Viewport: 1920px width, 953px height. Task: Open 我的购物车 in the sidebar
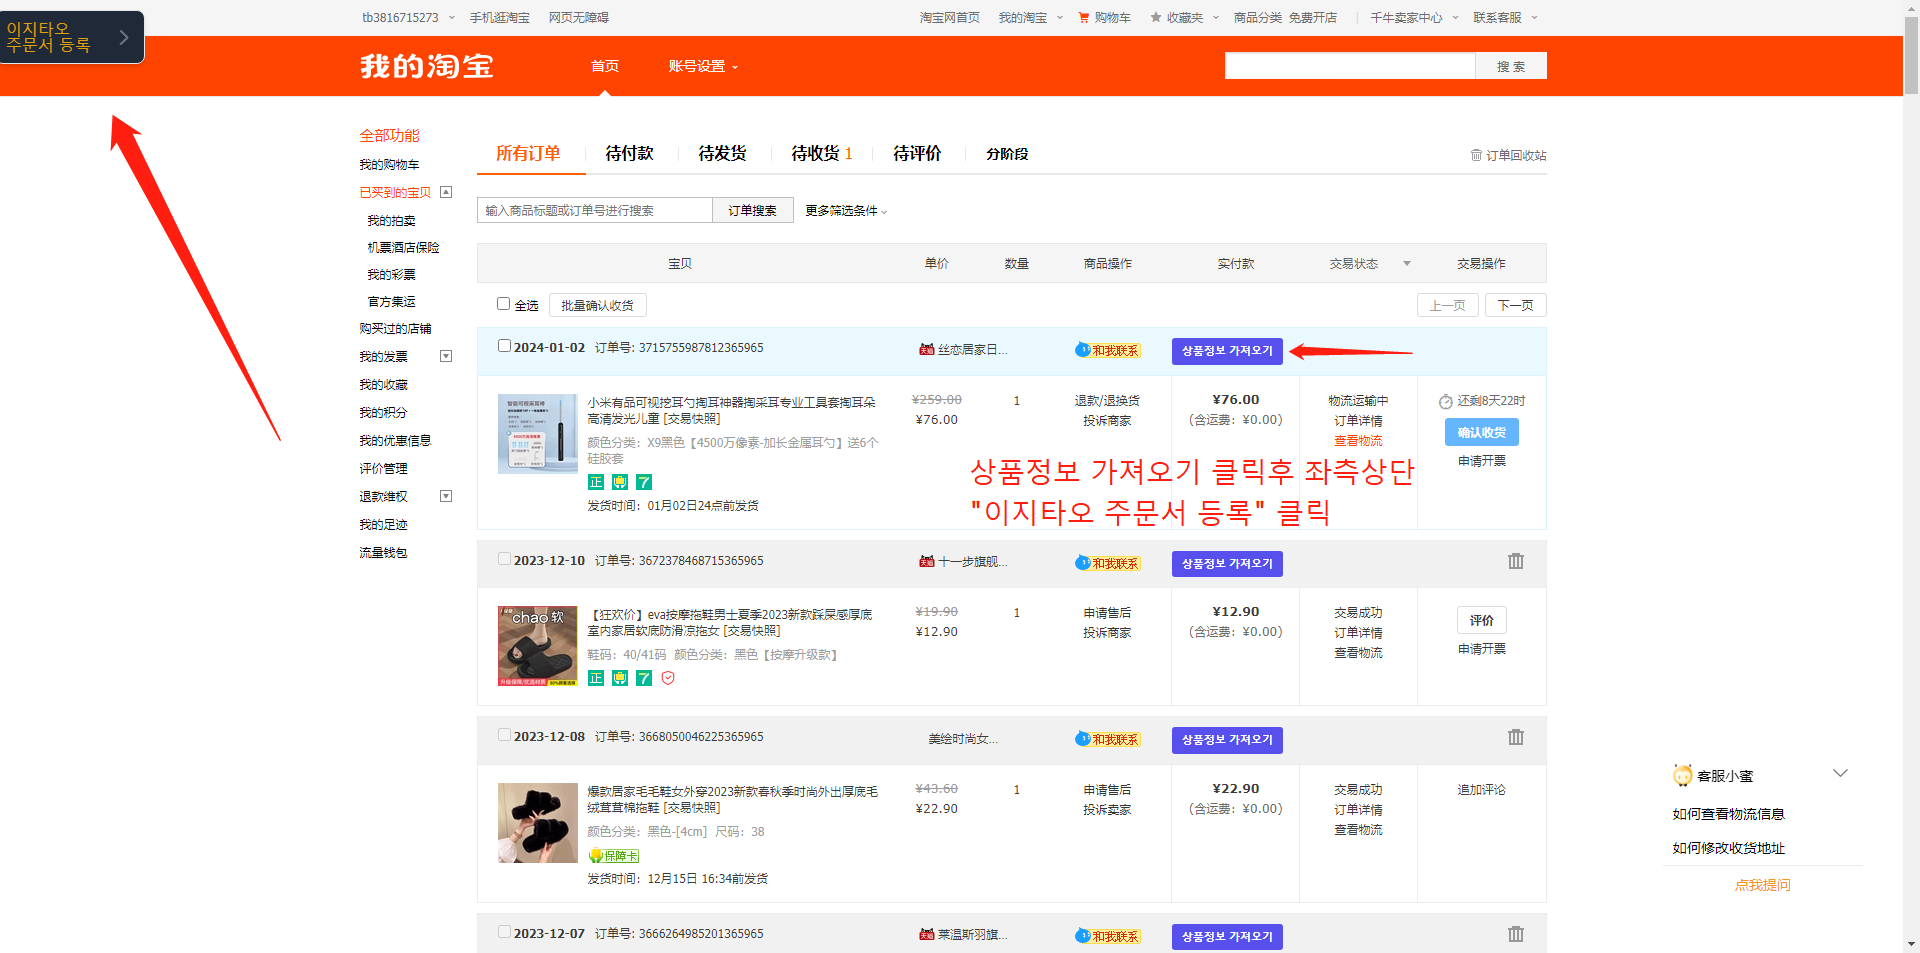pyautogui.click(x=389, y=164)
